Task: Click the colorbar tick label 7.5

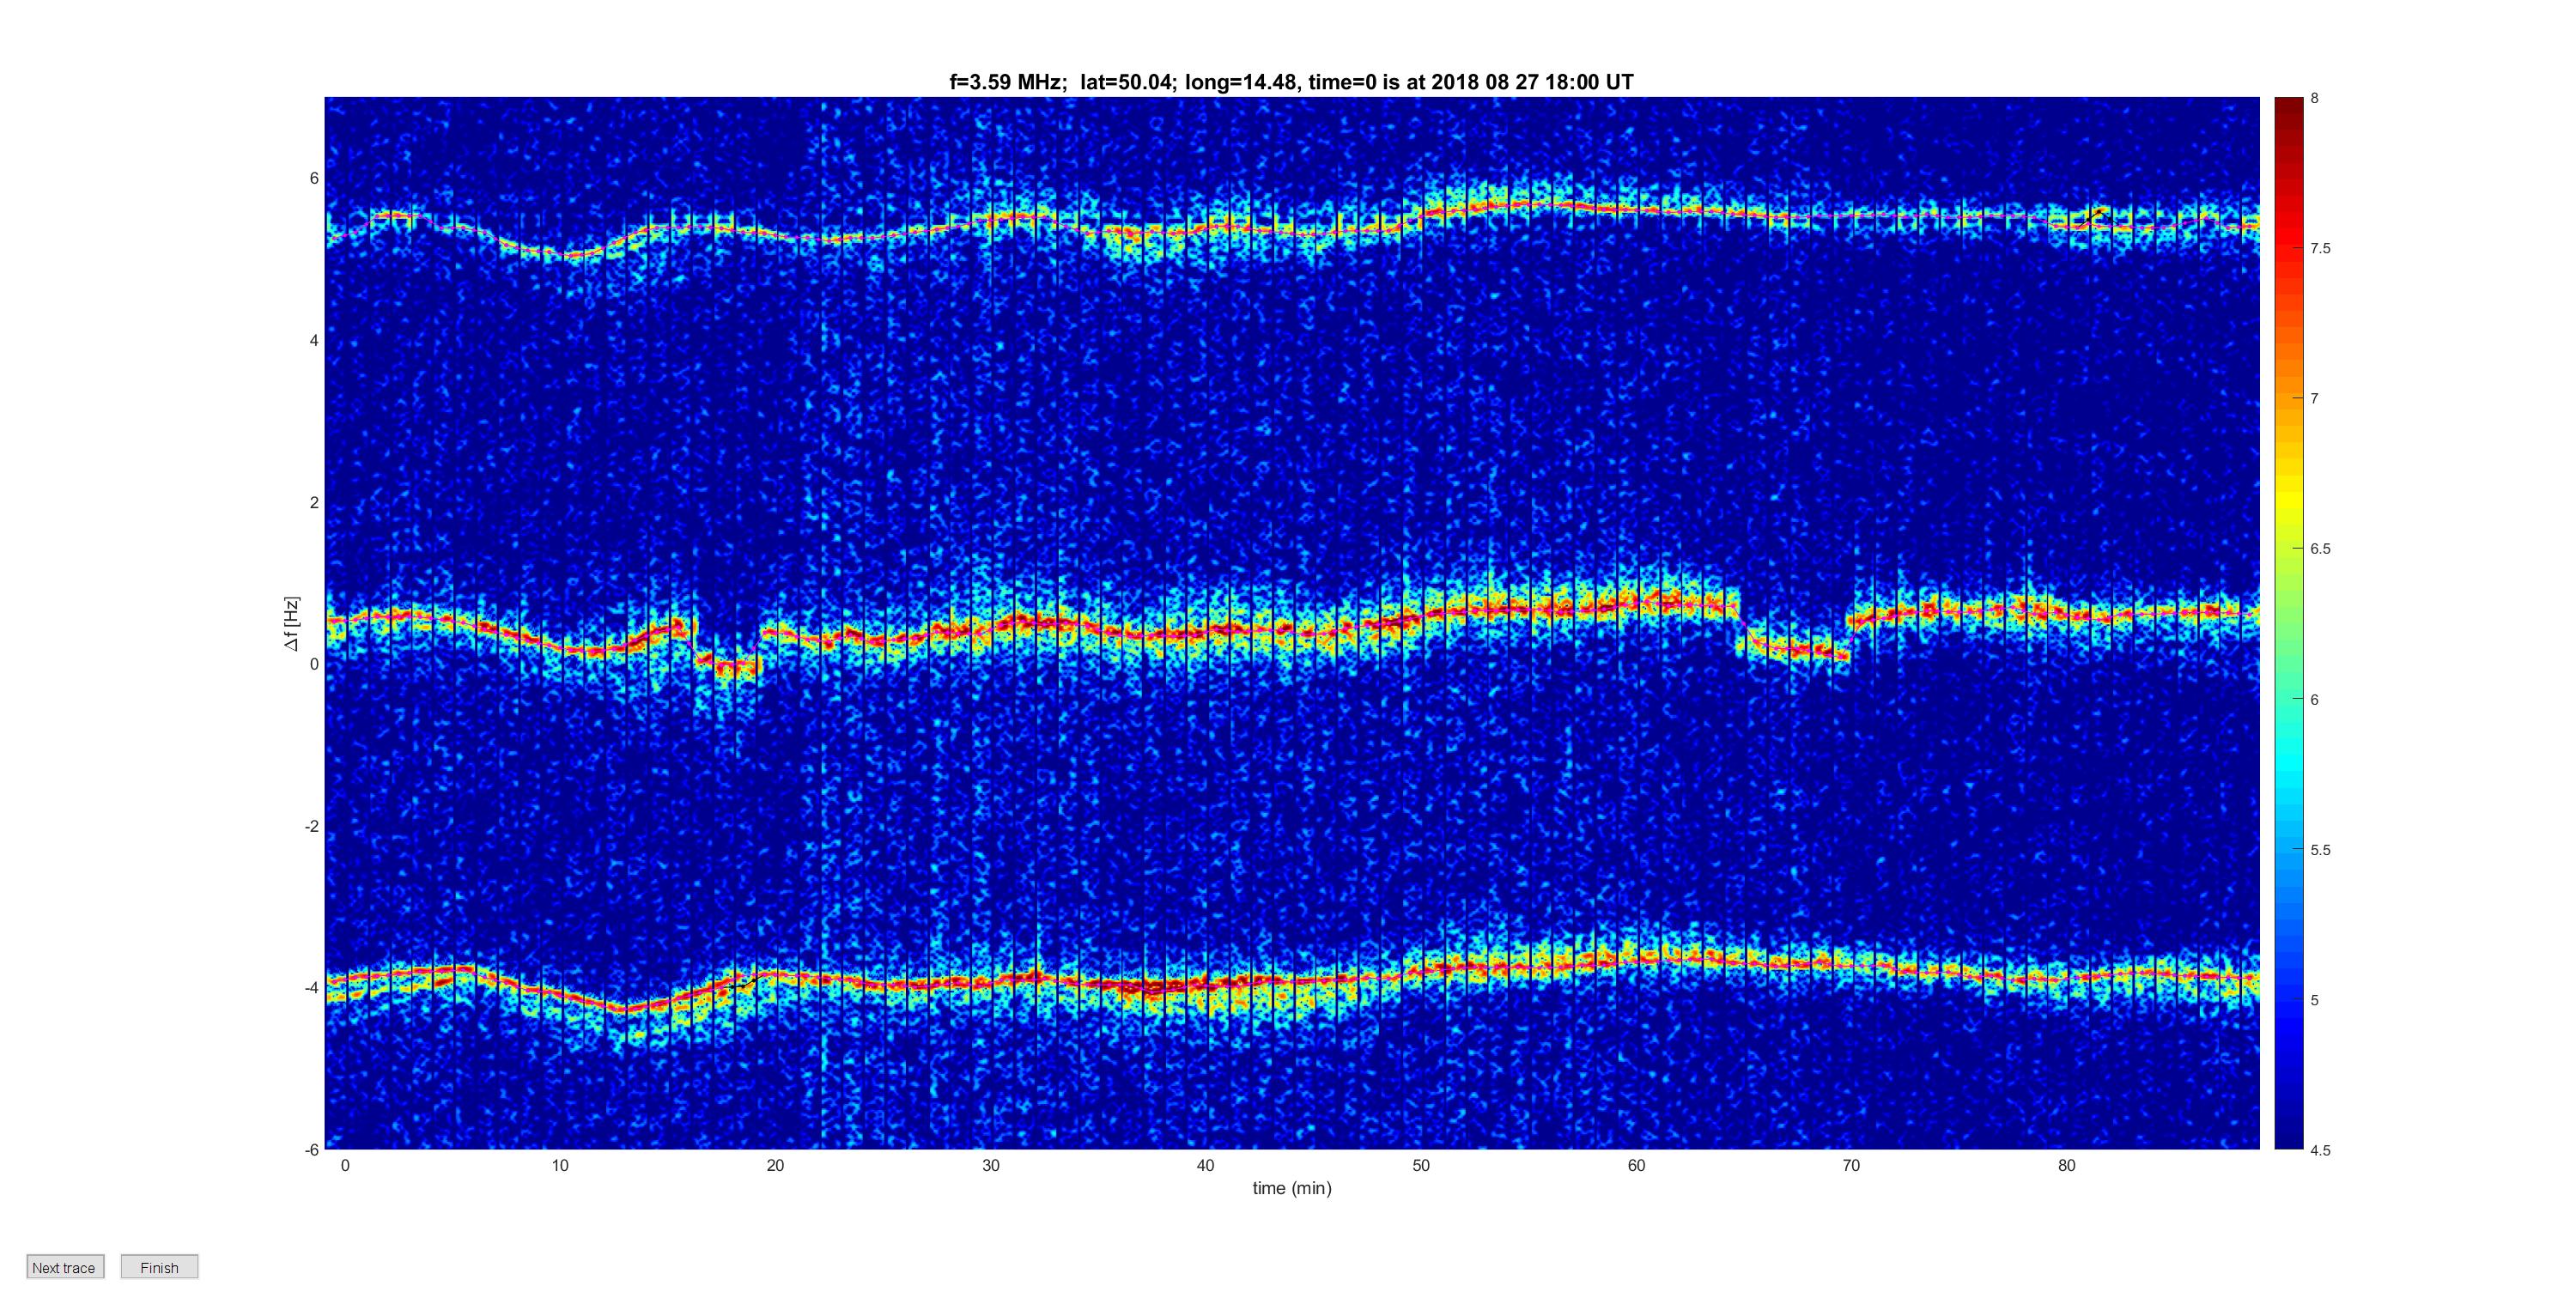Action: point(2320,248)
